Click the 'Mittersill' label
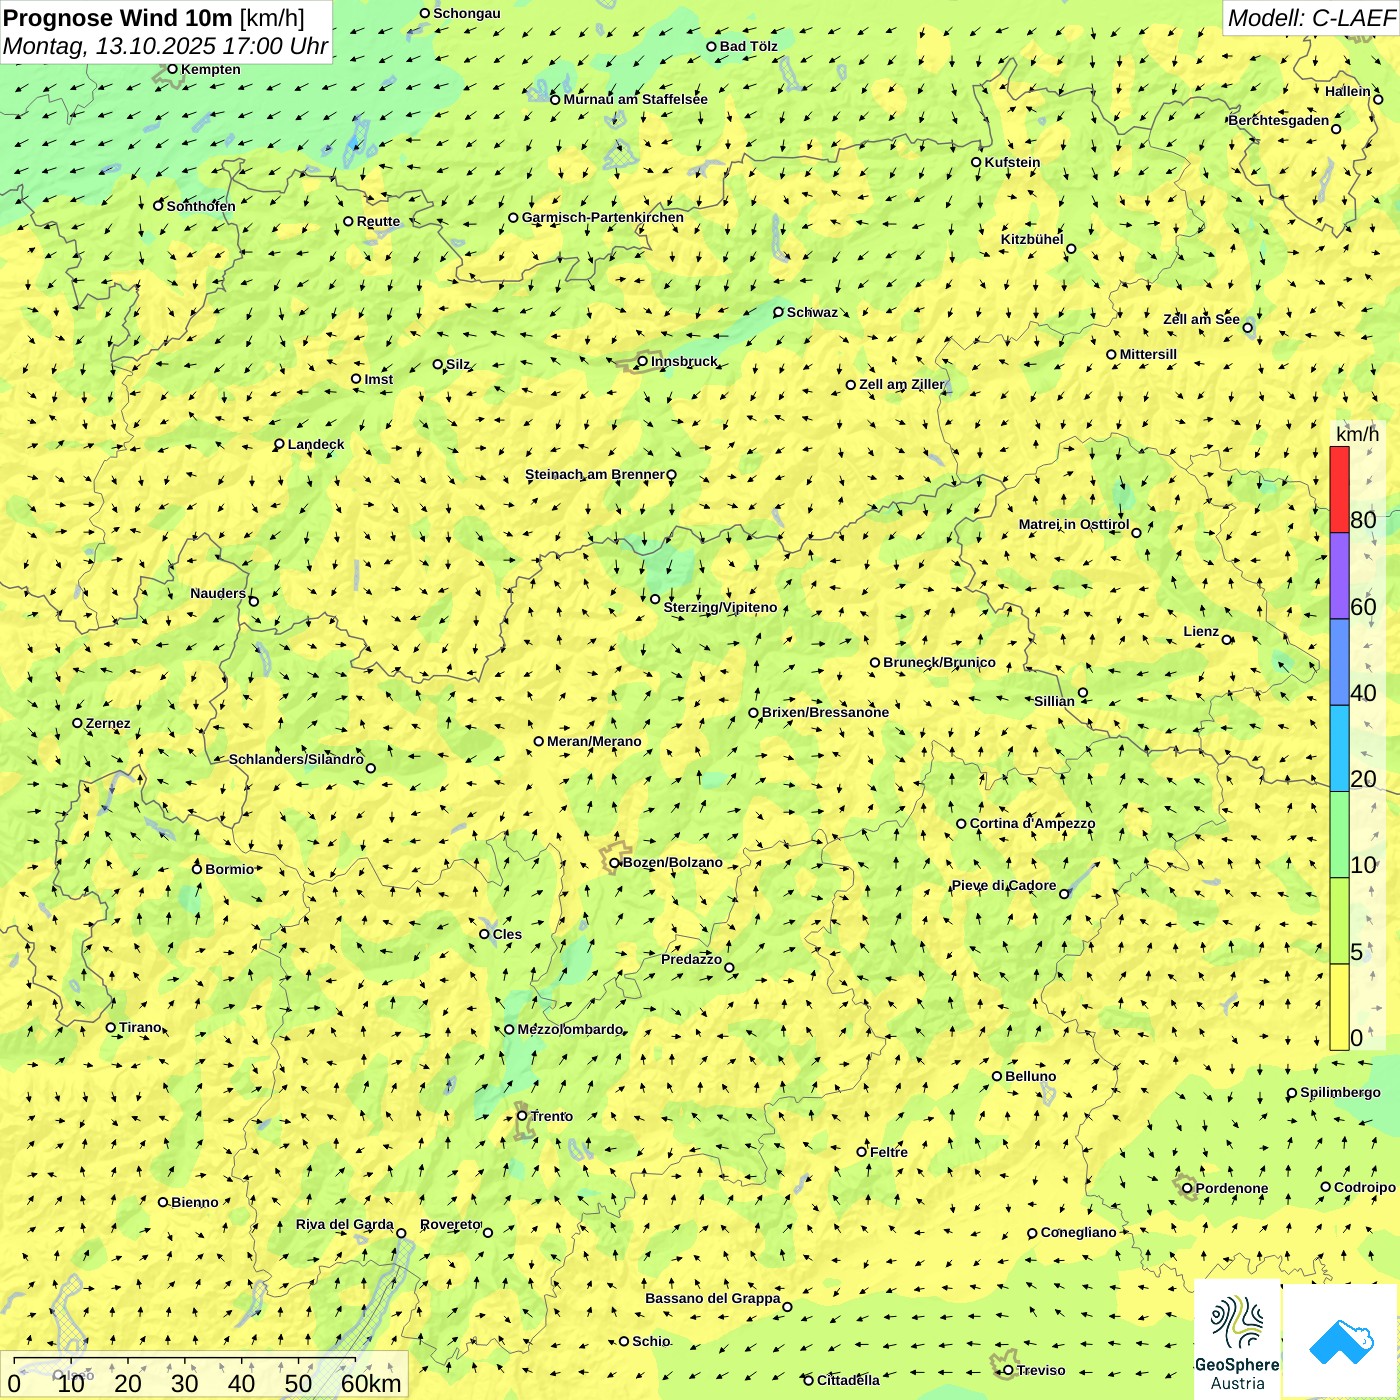 click(1148, 354)
